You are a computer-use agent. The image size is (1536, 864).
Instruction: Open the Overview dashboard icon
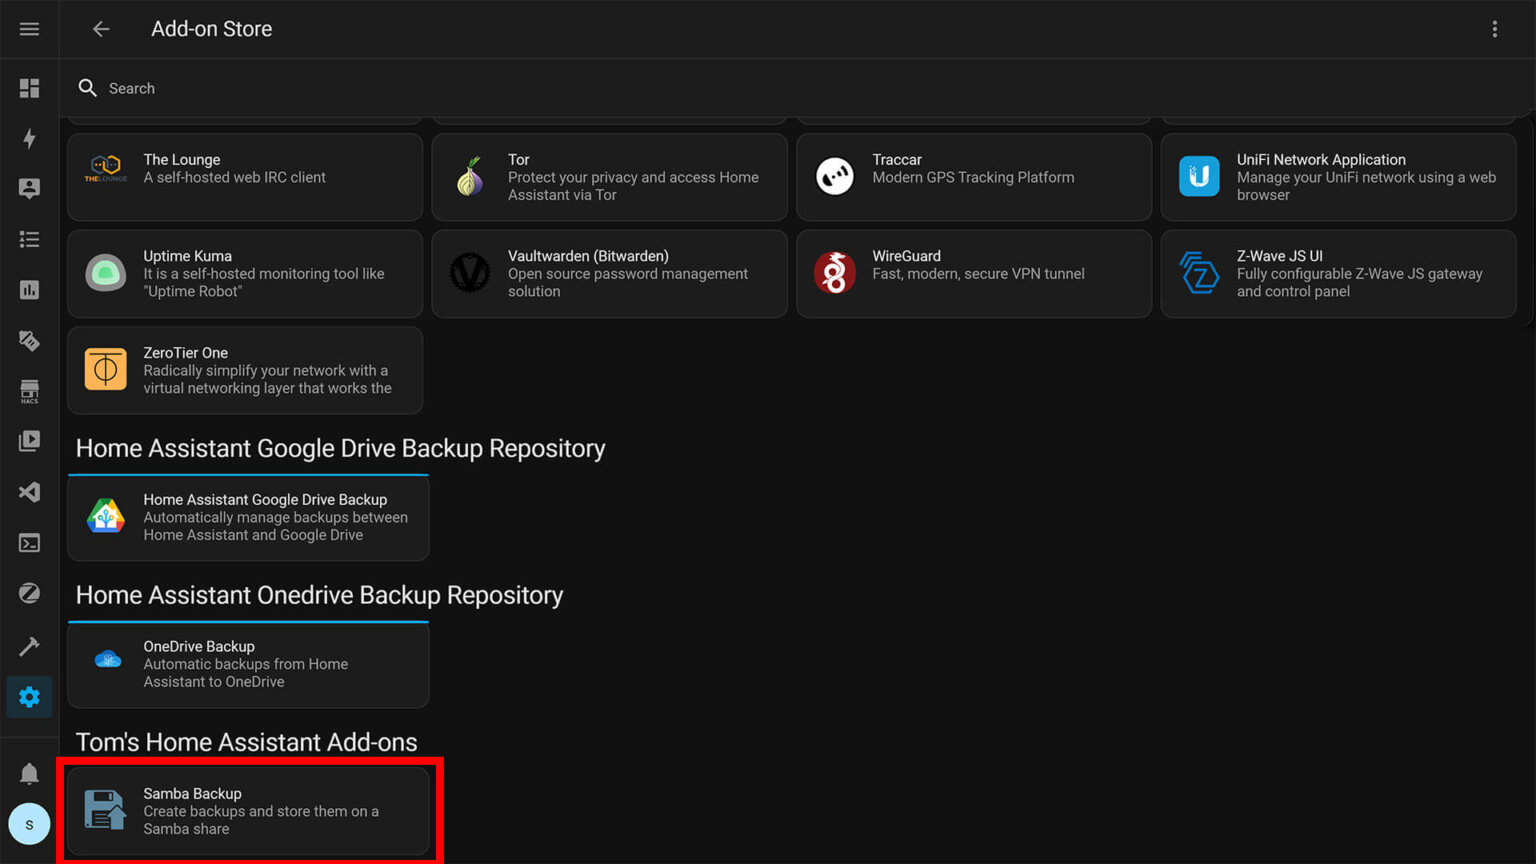point(29,88)
